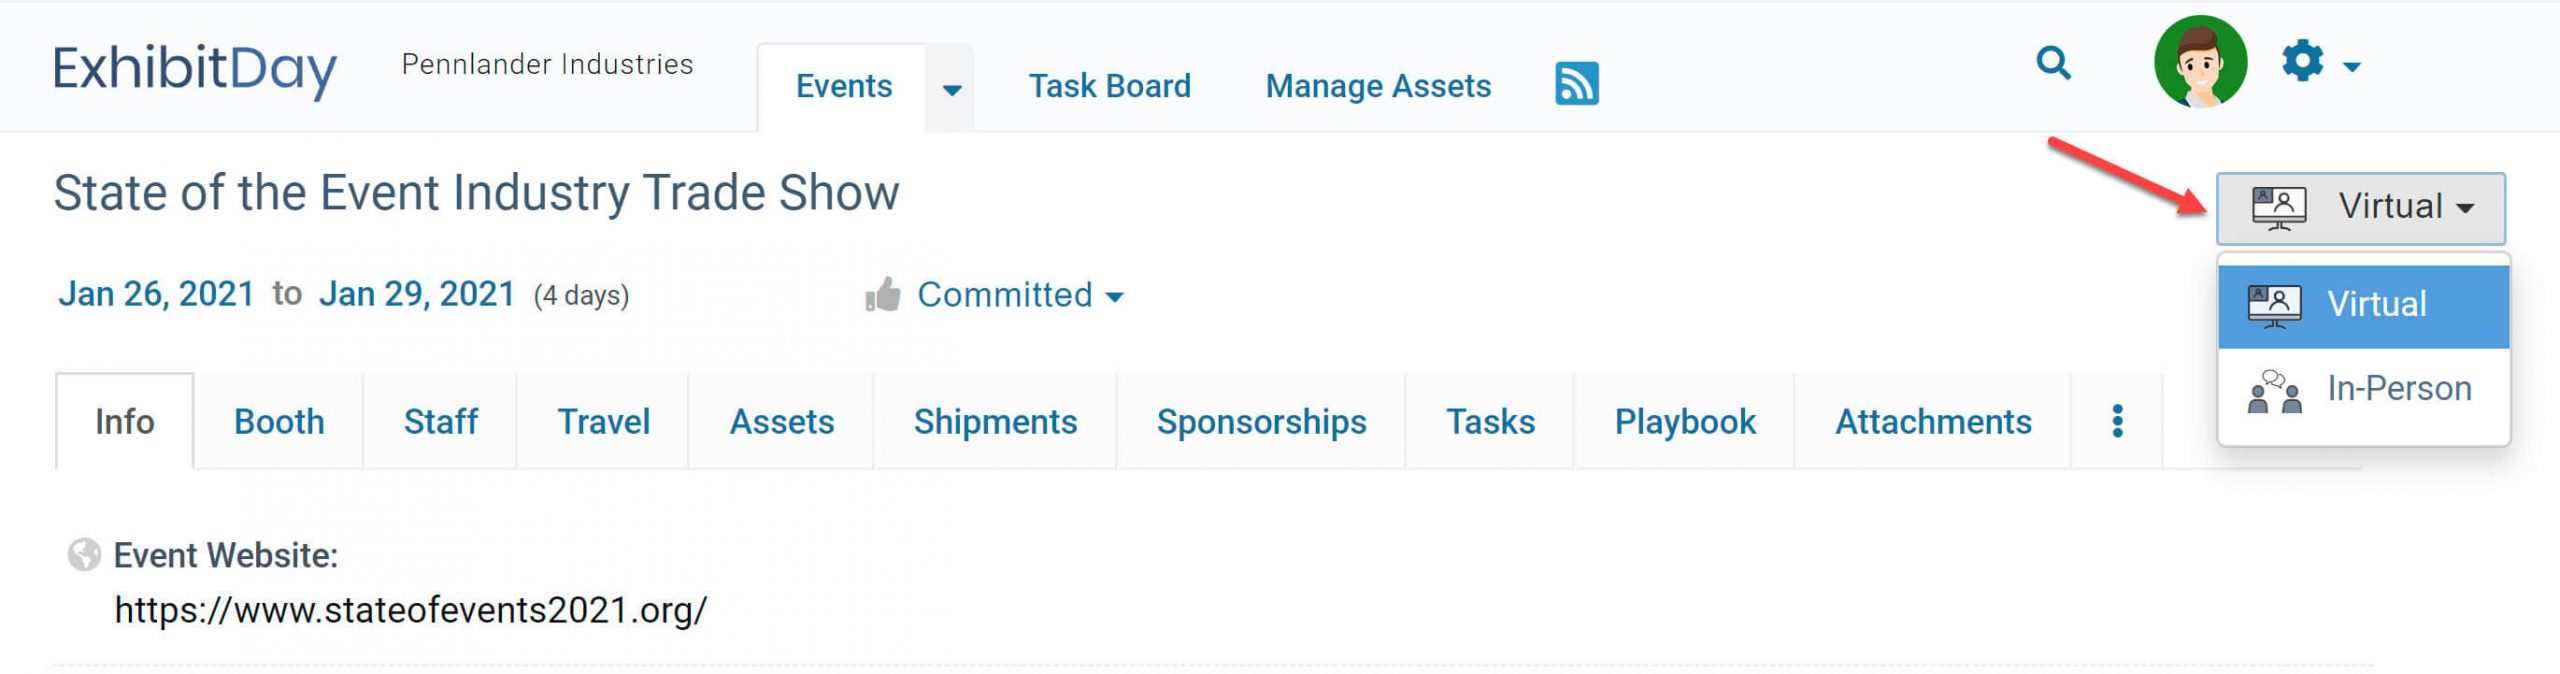Open the Sponsorships tab
This screenshot has width=2560, height=674.
(x=1261, y=422)
